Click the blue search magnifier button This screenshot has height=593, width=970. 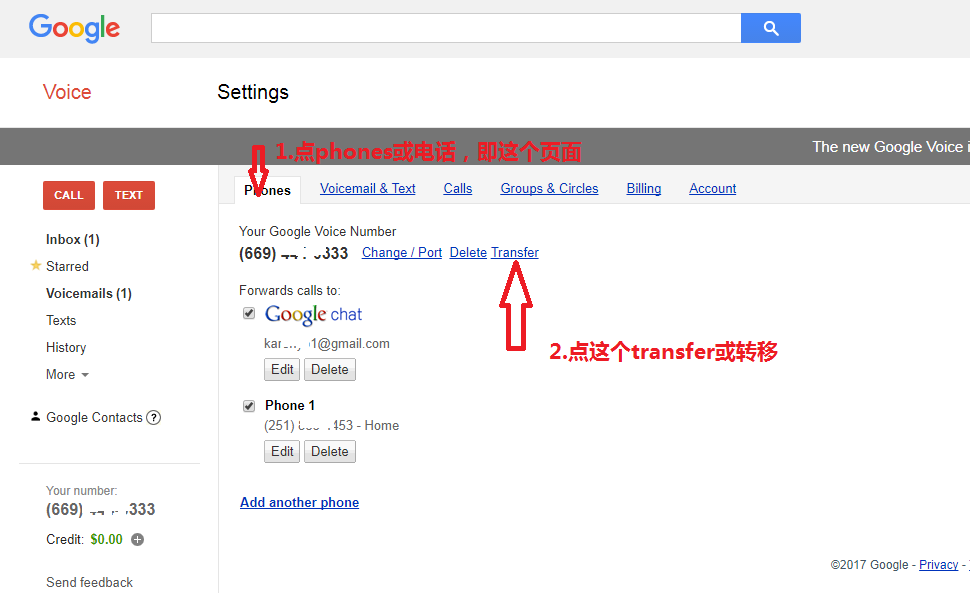pyautogui.click(x=771, y=28)
